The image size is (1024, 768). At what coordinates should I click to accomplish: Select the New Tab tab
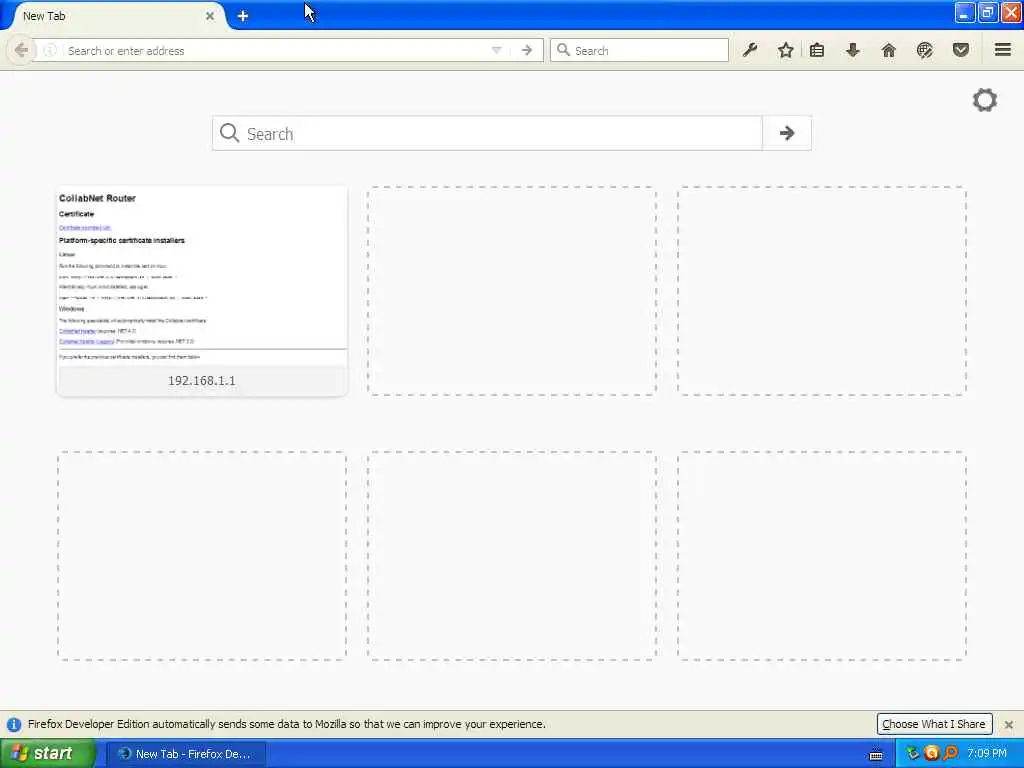[x=118, y=16]
